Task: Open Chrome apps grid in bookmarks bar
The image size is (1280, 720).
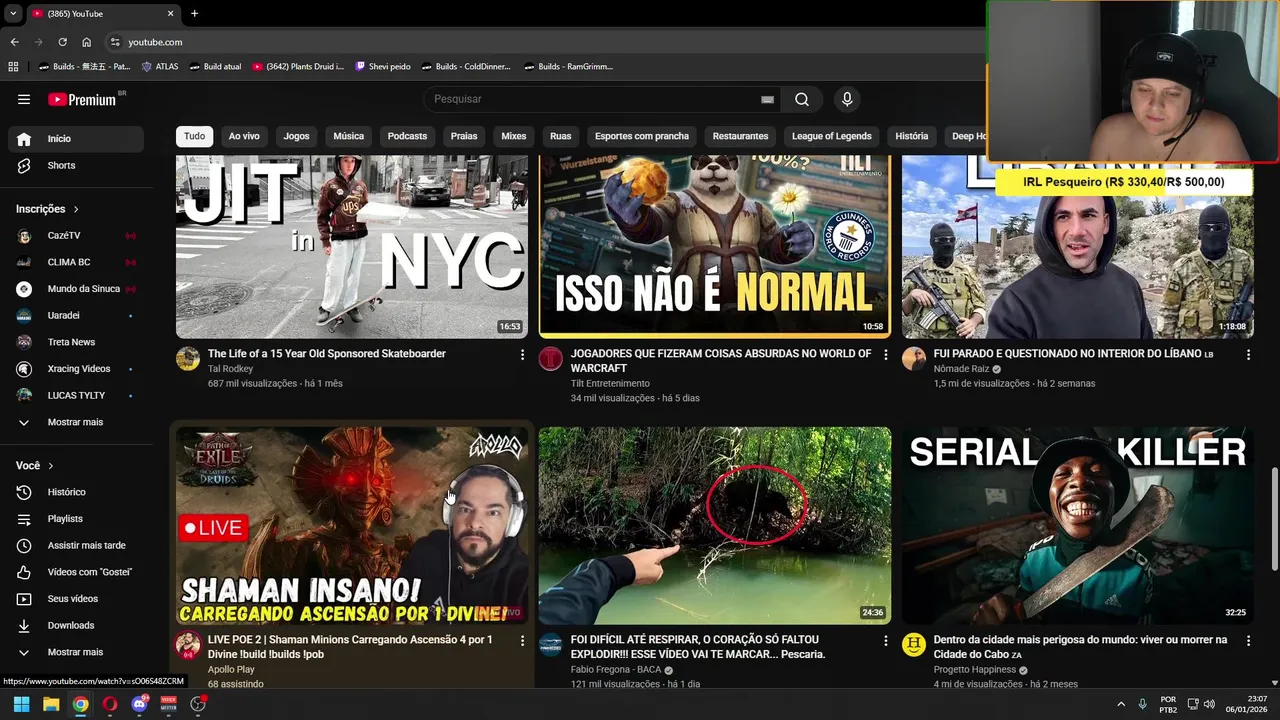Action: coord(13,67)
